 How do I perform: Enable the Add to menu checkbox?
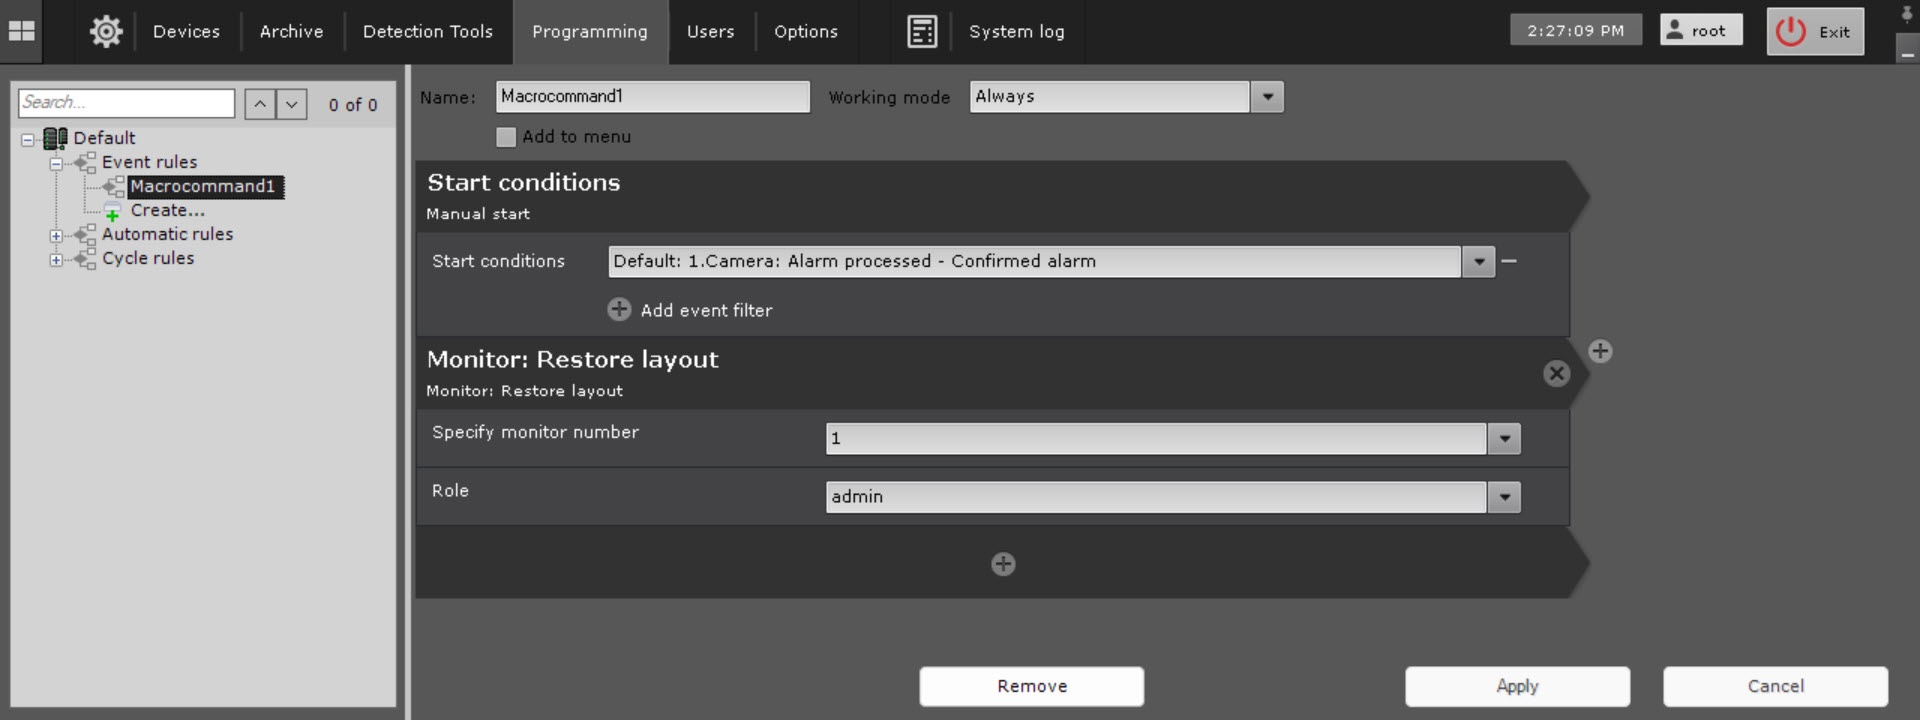506,137
